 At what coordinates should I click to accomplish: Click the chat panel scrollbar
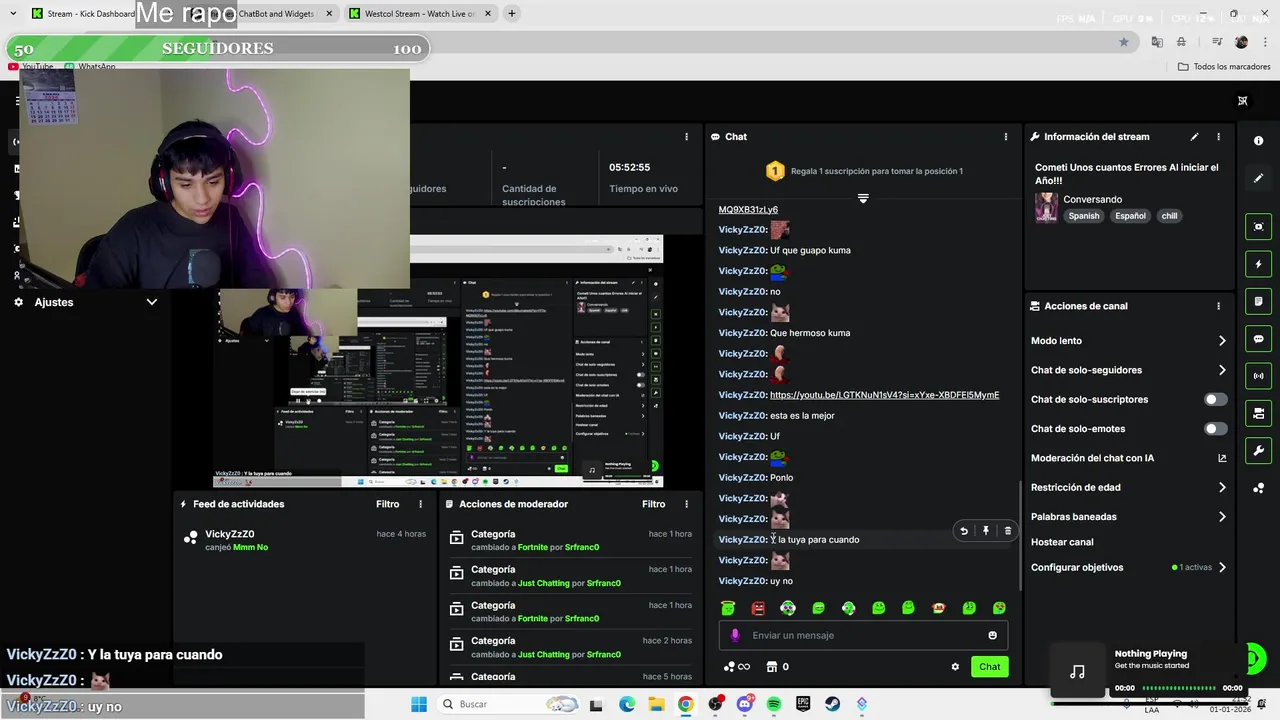[x=1020, y=535]
